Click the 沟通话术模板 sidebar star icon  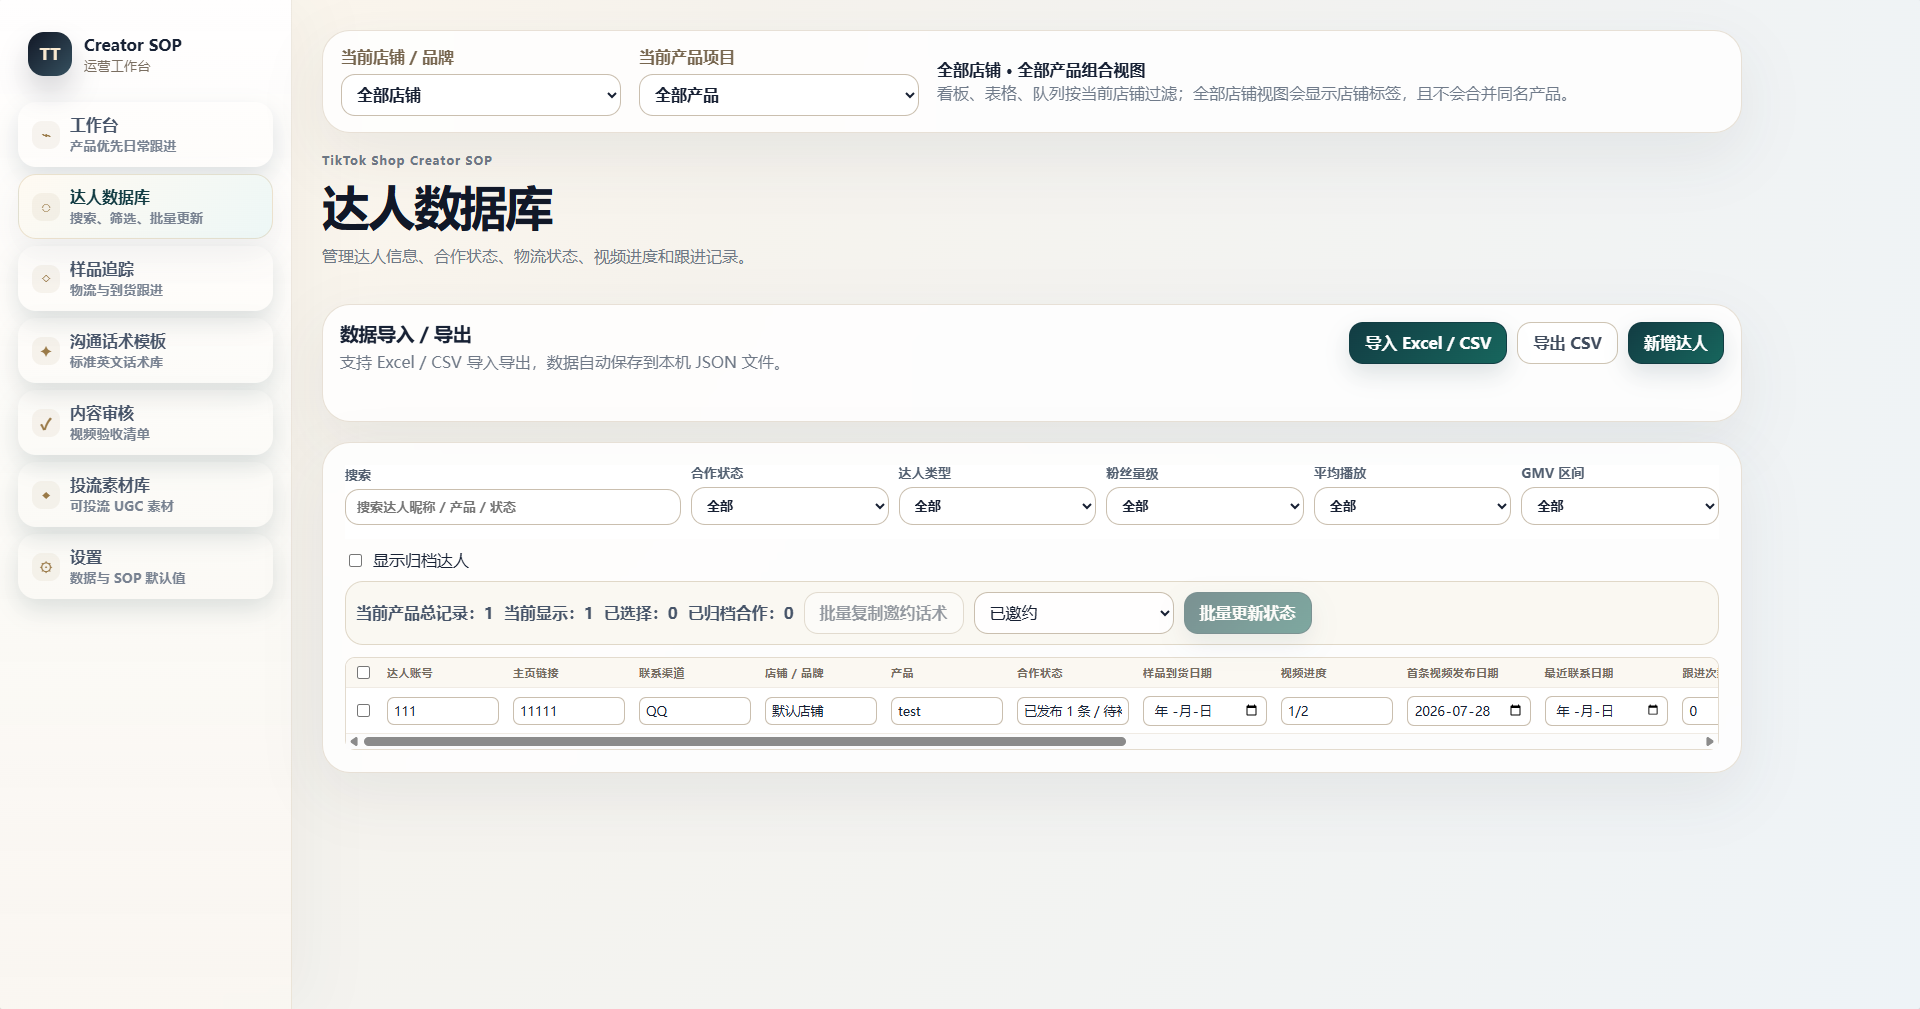pos(46,351)
